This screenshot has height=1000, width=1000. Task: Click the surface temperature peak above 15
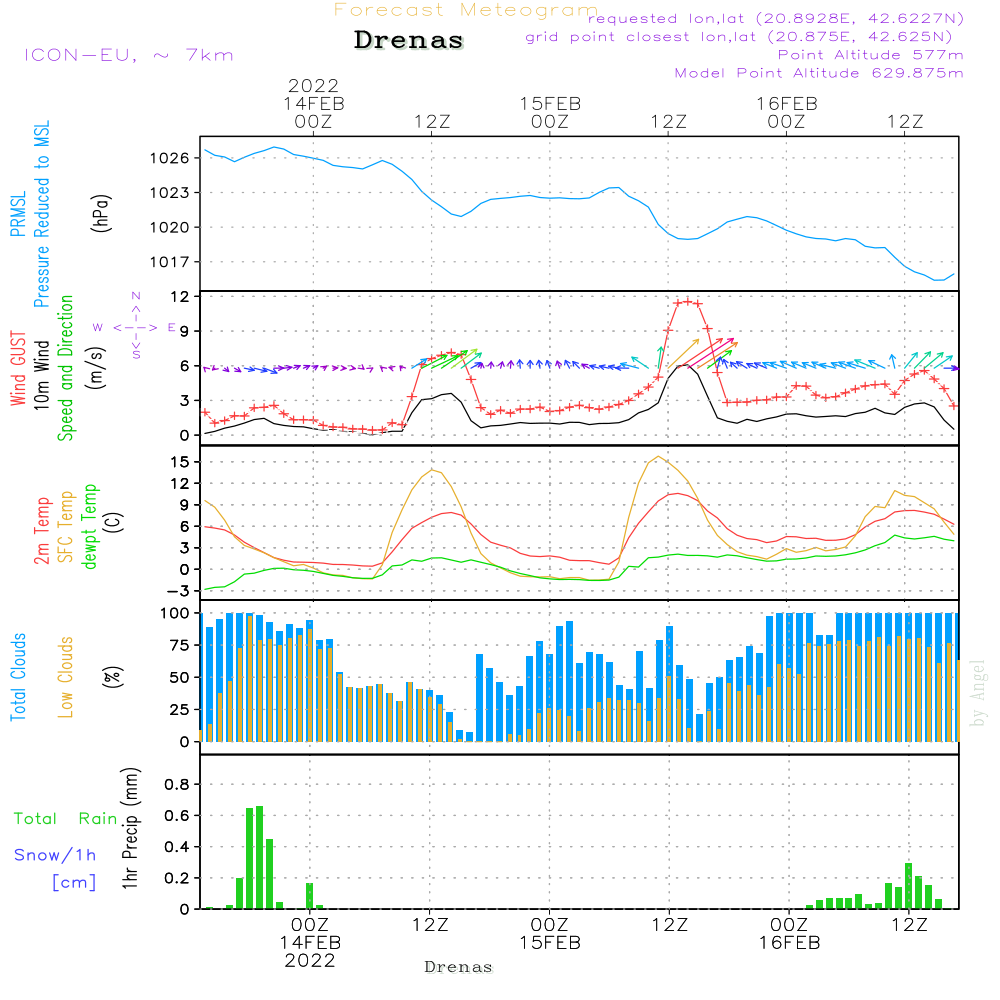[x=658, y=457]
